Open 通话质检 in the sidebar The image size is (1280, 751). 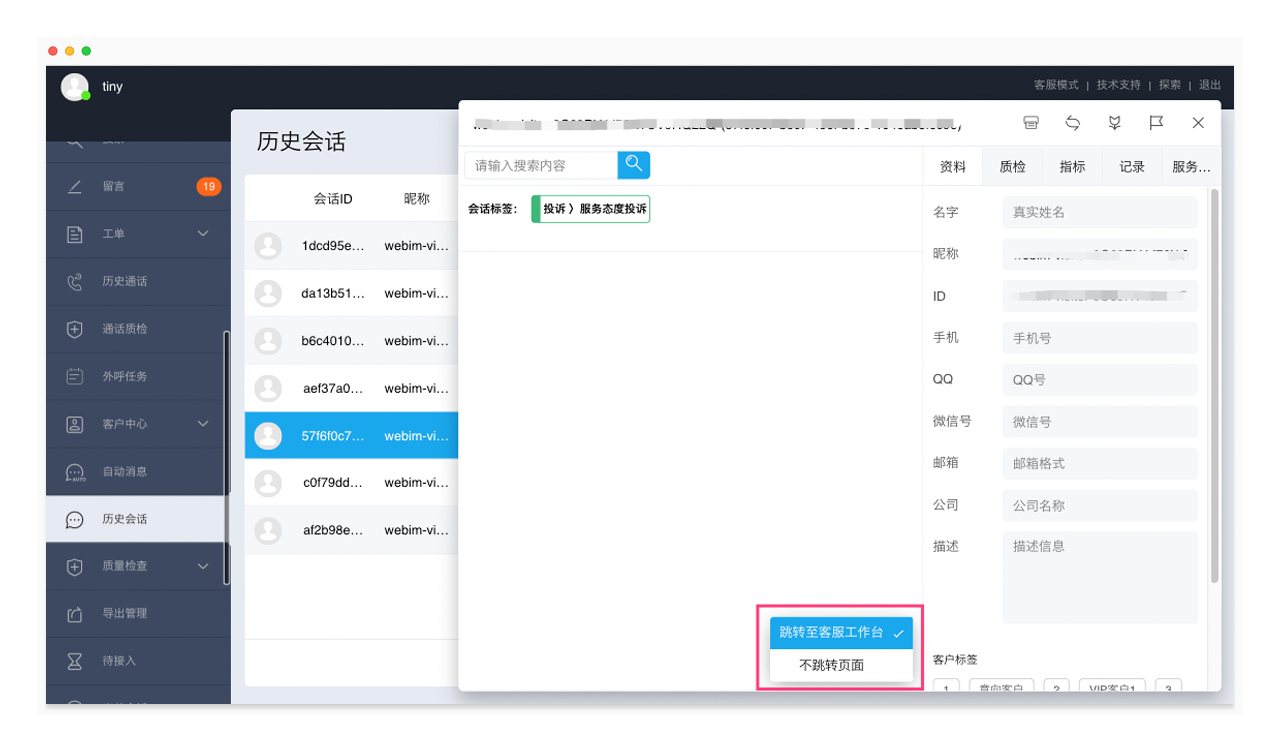coord(124,329)
